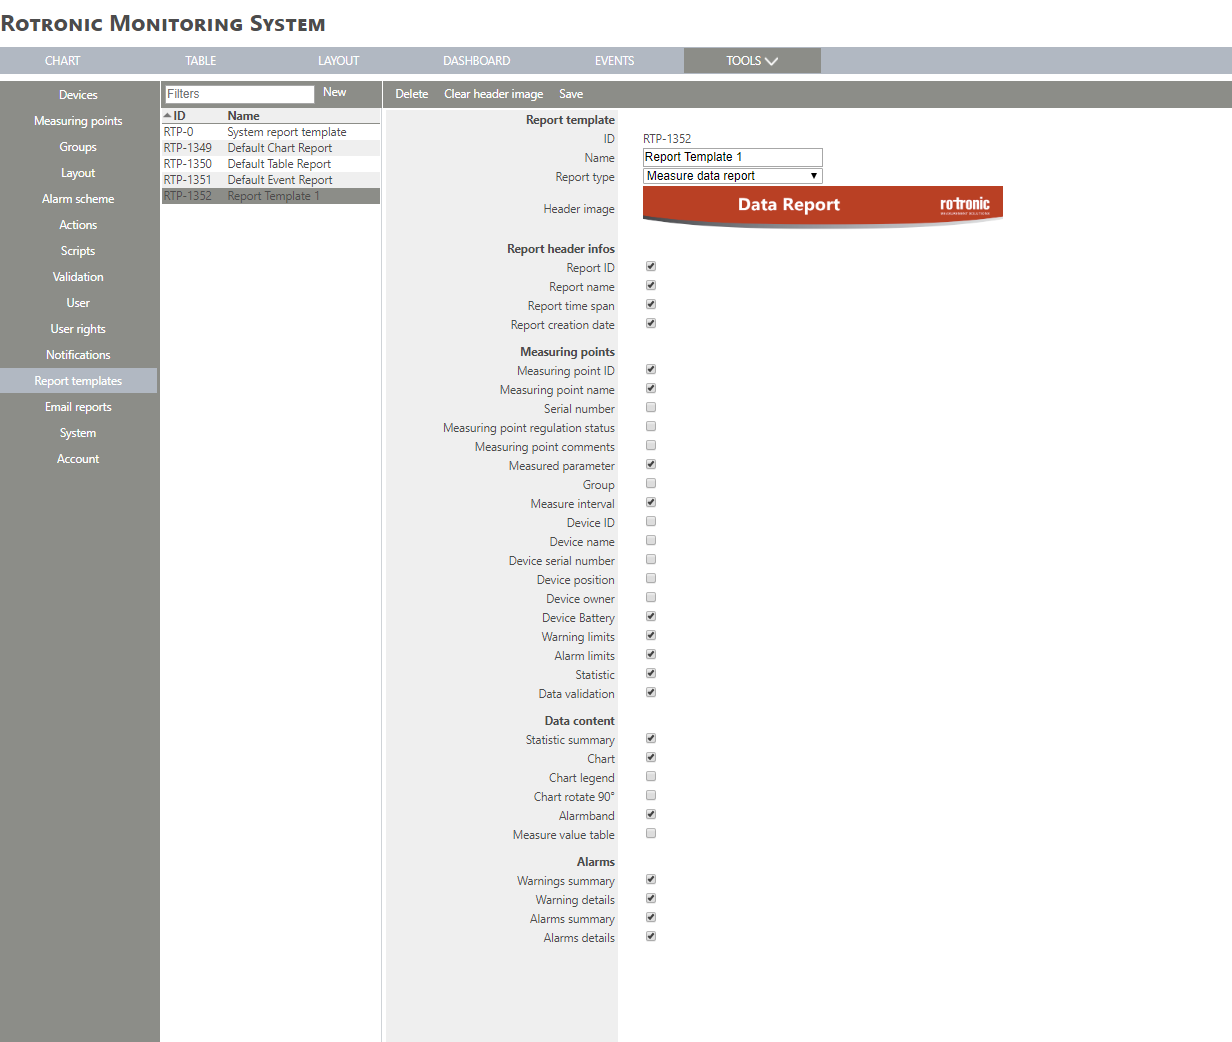Open Validation in the sidebar

click(x=78, y=277)
